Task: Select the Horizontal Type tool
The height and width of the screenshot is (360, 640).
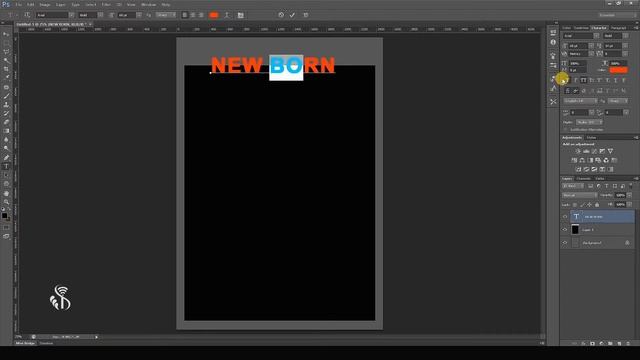Action: pyautogui.click(x=6, y=167)
